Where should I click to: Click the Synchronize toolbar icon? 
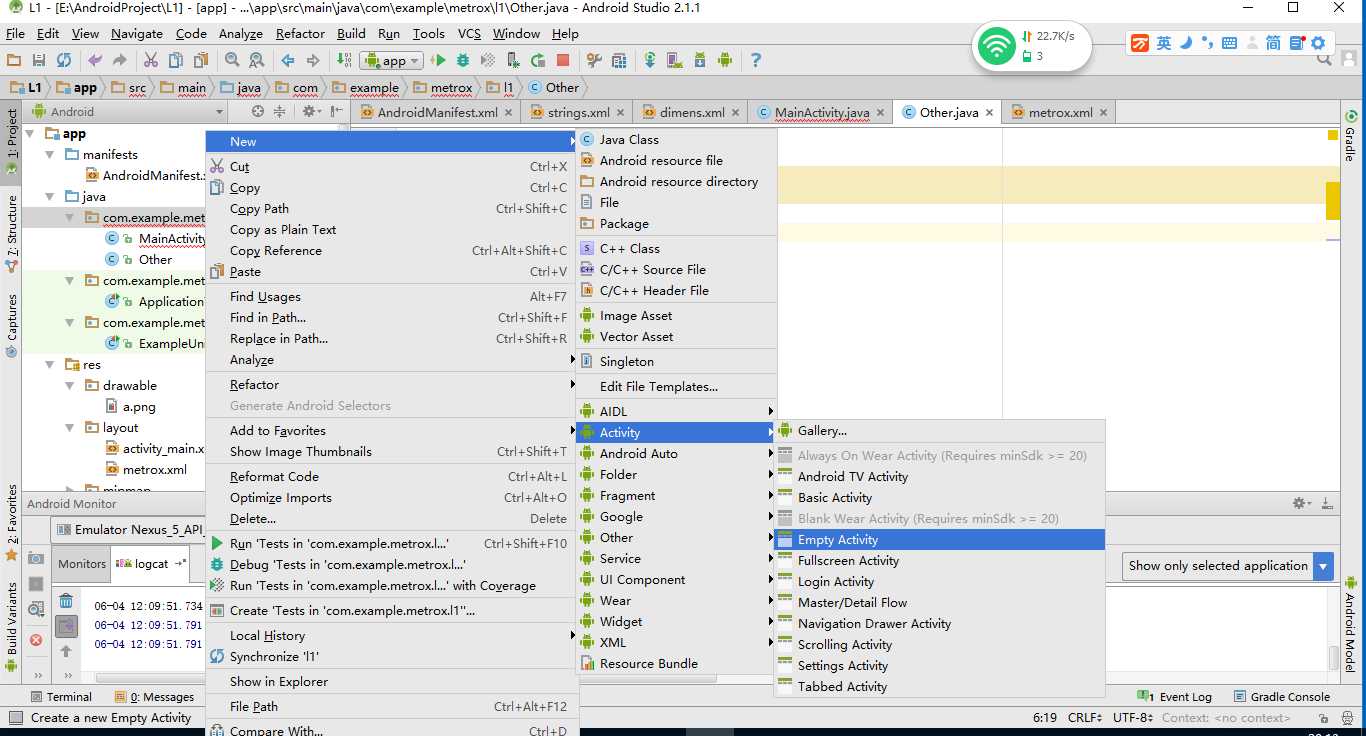click(x=64, y=60)
